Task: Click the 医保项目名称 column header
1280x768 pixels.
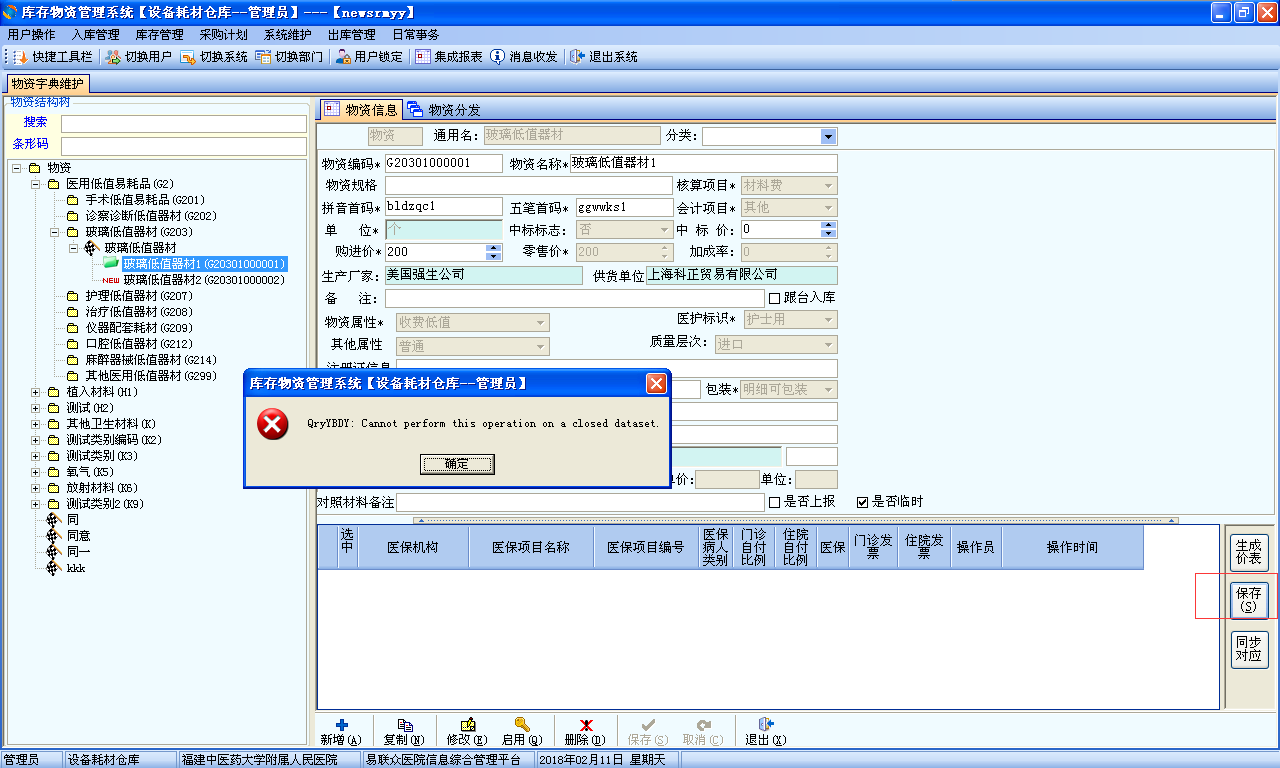Action: (x=530, y=547)
